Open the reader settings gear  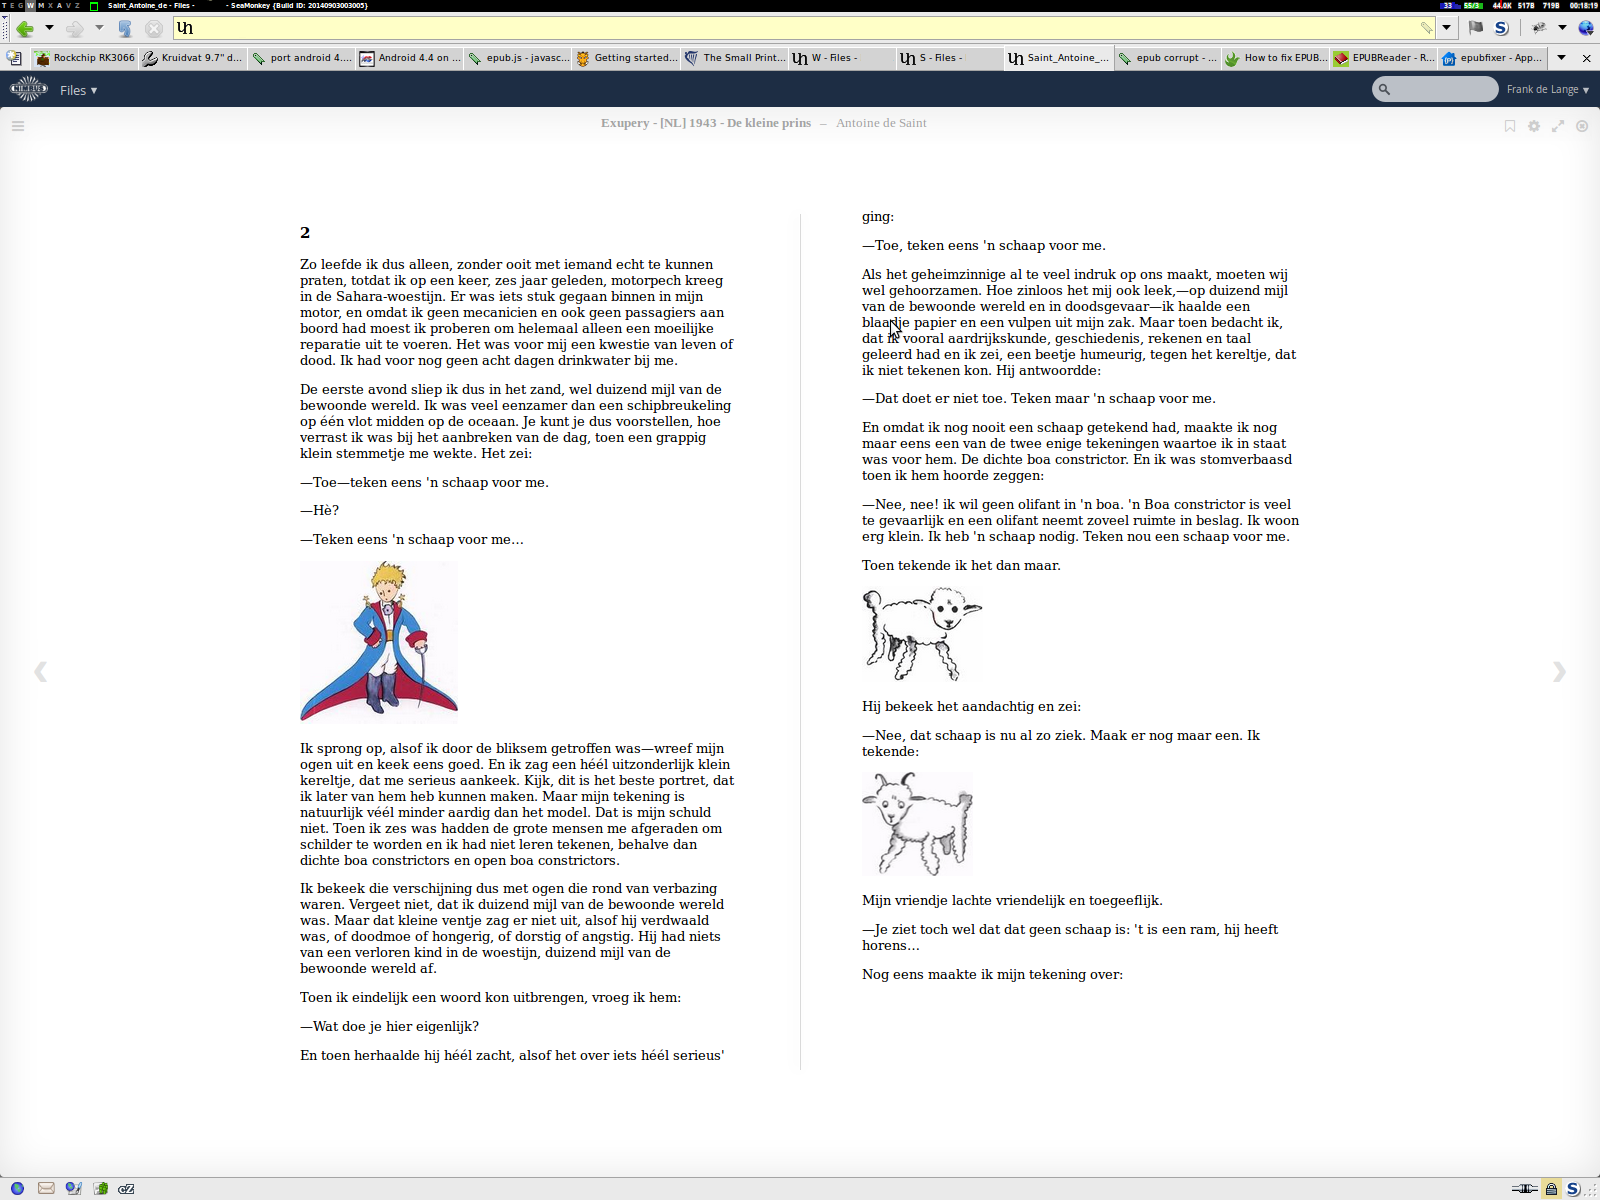1534,126
